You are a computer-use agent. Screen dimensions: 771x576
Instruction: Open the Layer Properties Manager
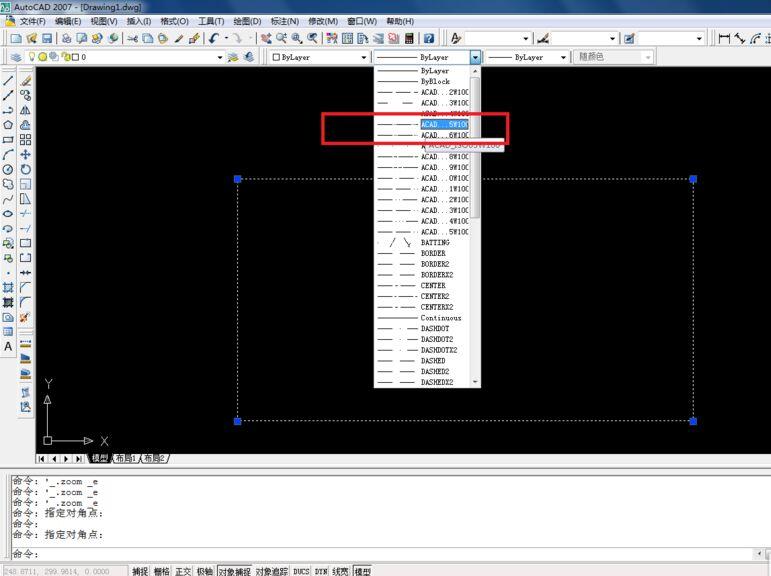16,57
